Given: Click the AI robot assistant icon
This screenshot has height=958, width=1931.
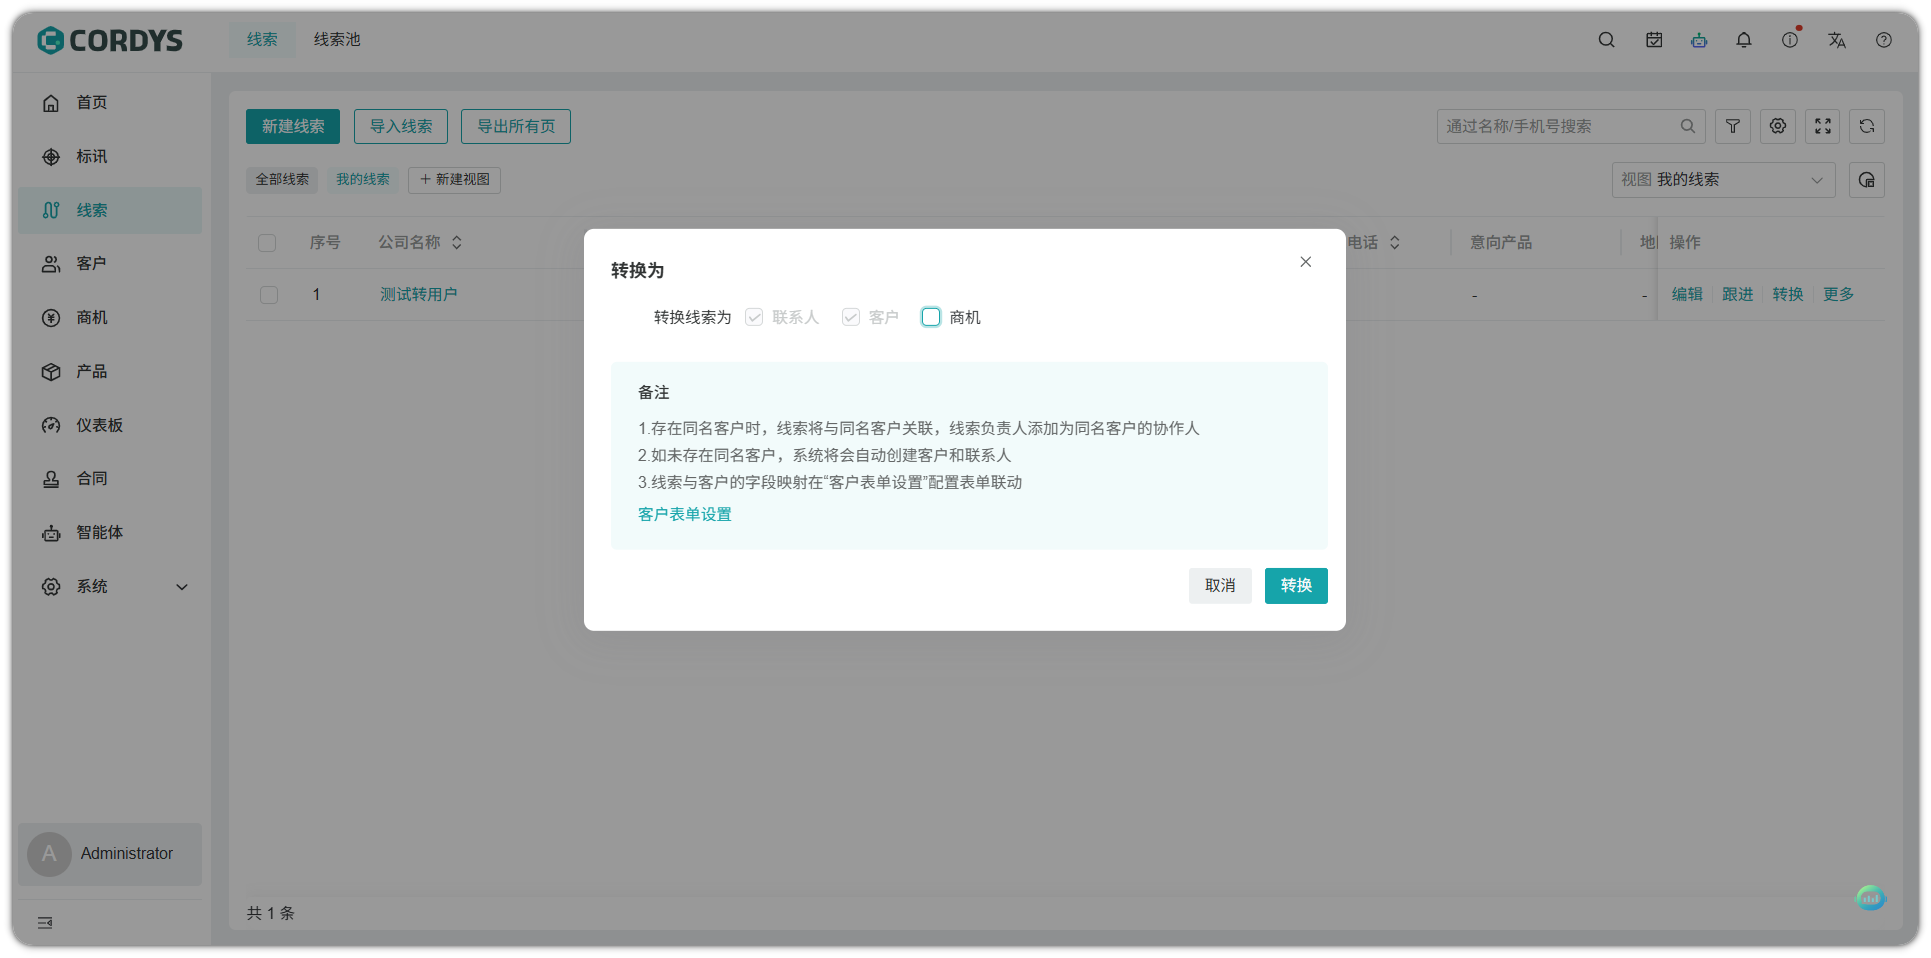Looking at the screenshot, I should pyautogui.click(x=1699, y=40).
